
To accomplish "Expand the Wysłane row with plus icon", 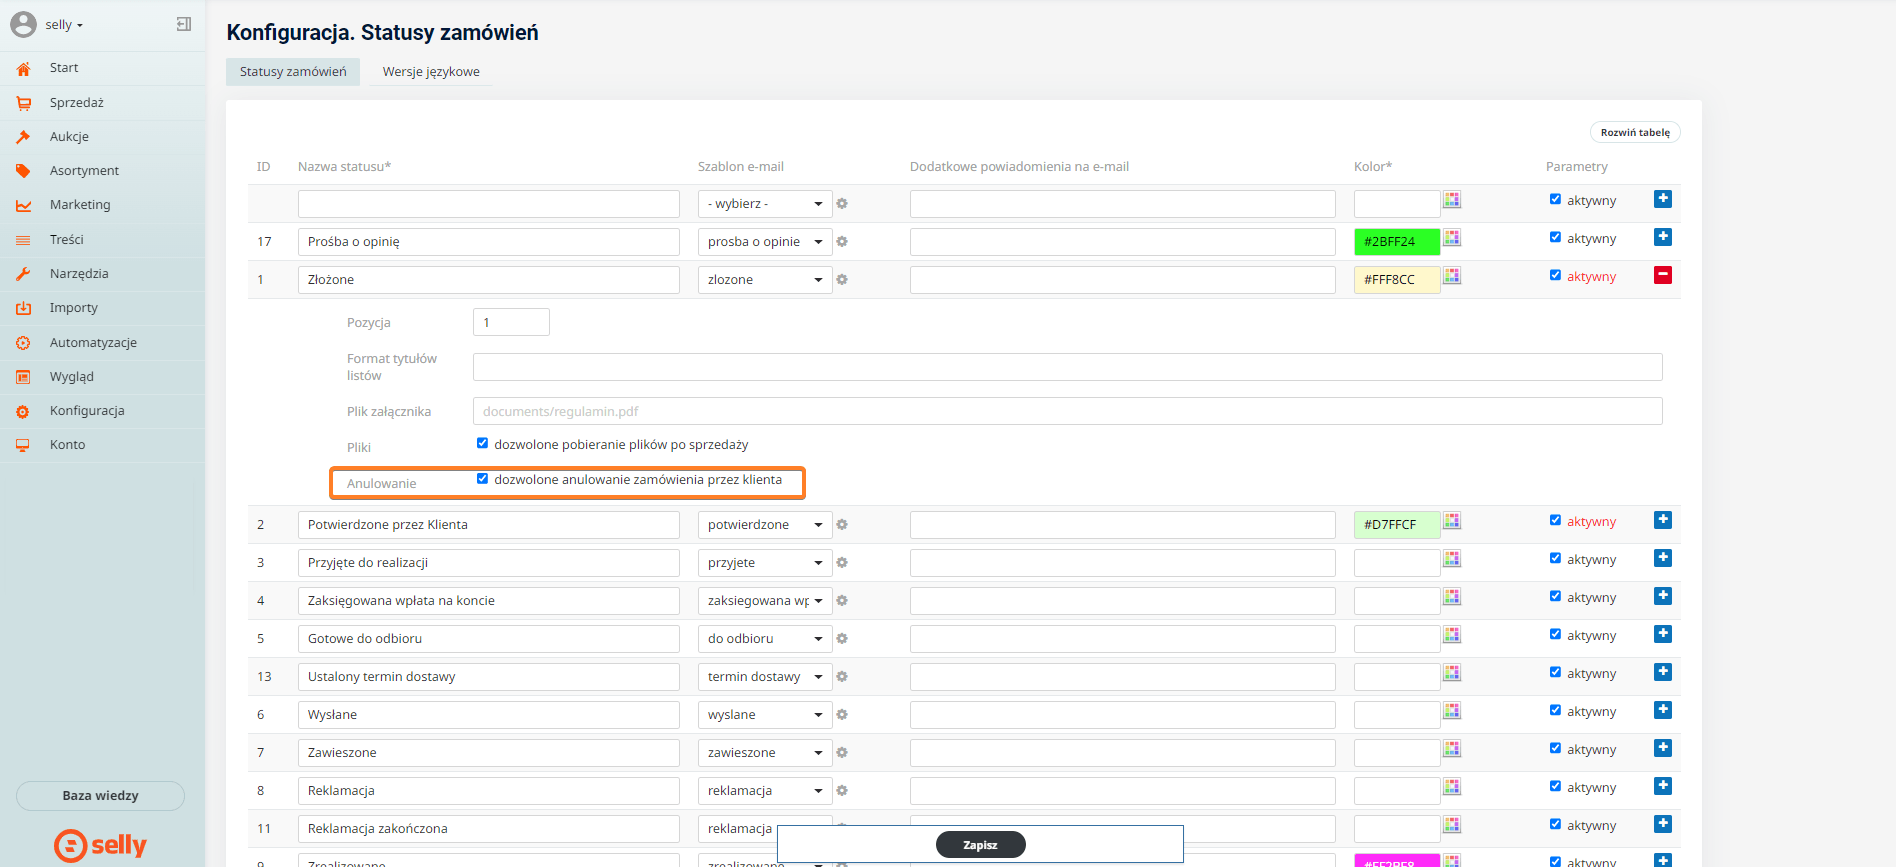I will 1662,710.
